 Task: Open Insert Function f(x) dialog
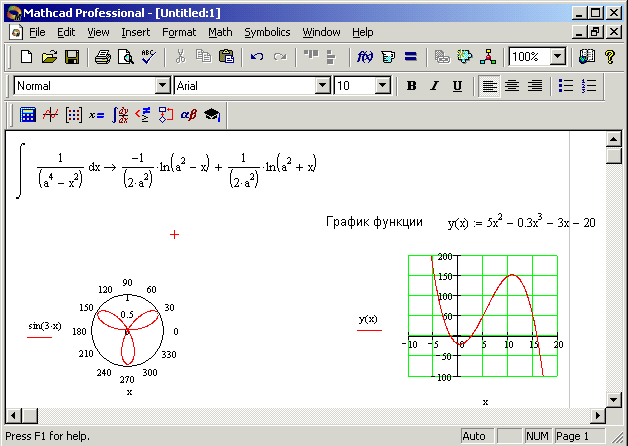pyautogui.click(x=365, y=57)
